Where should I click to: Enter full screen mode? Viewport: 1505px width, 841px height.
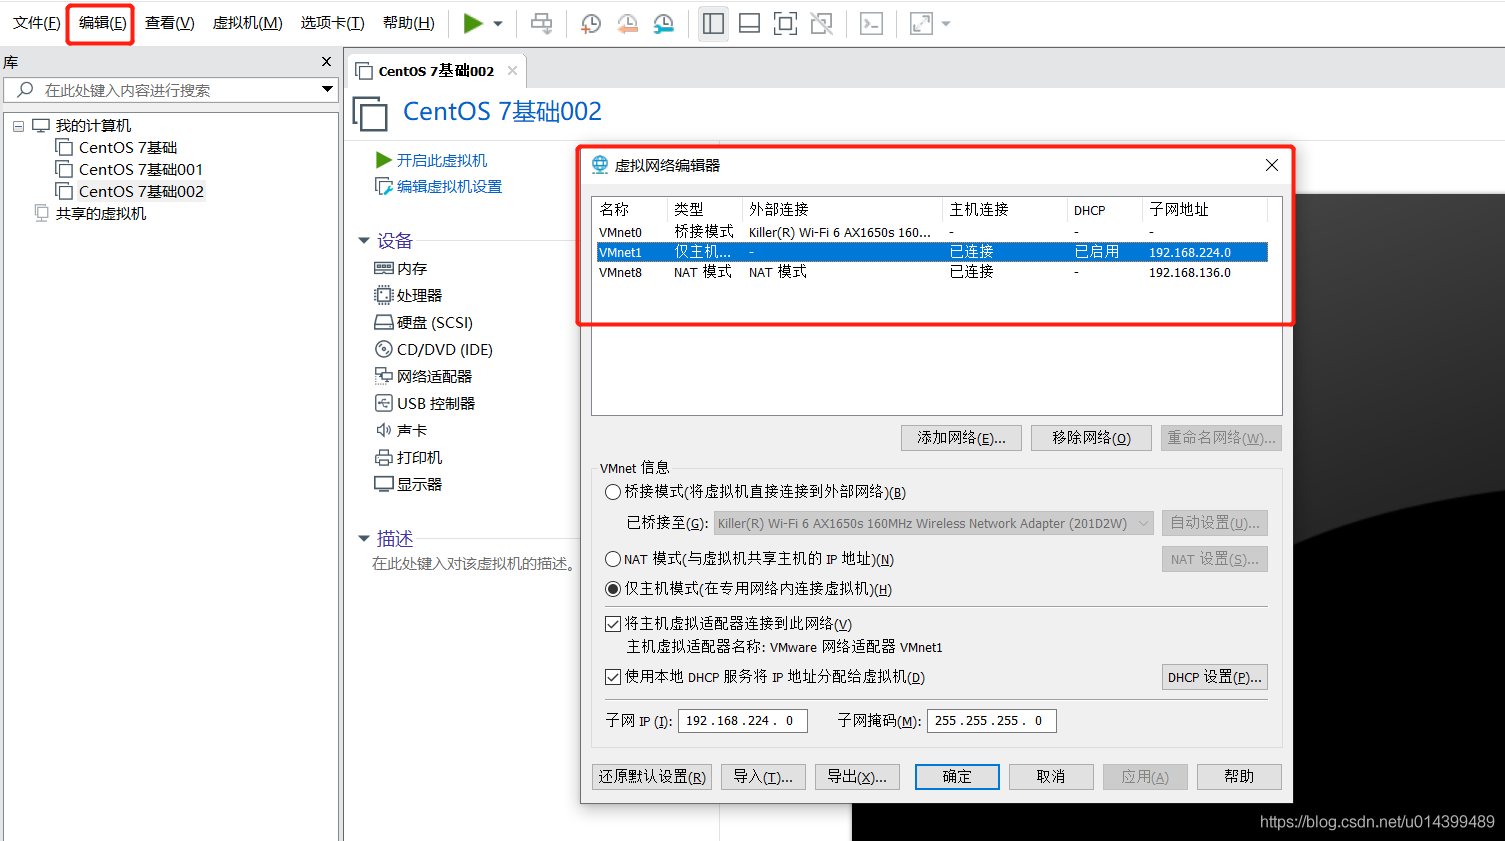coord(785,22)
